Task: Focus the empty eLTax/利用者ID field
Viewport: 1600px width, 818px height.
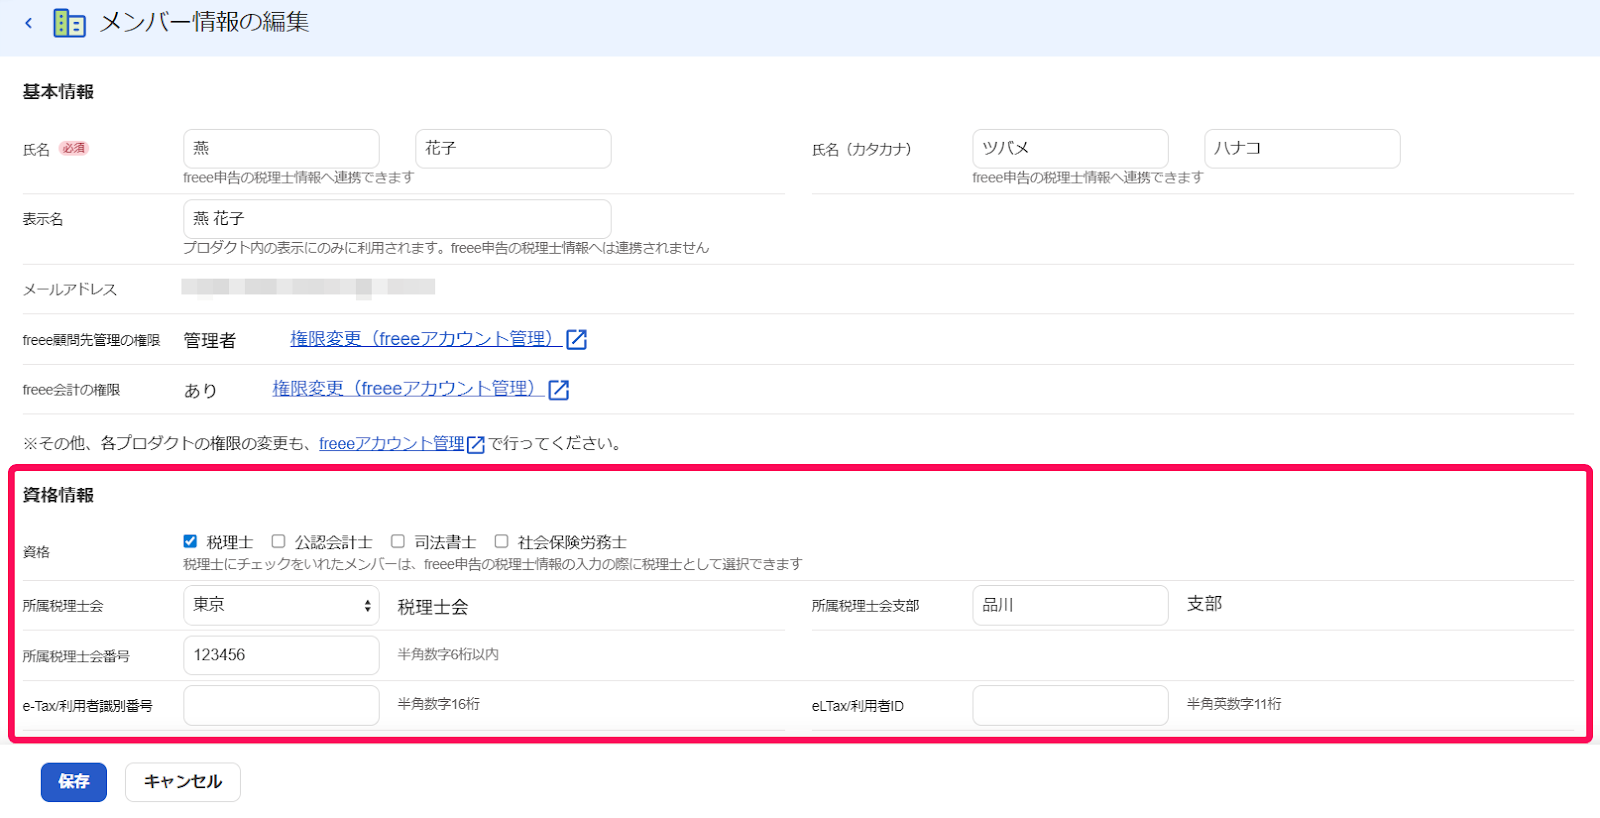Action: (1070, 705)
